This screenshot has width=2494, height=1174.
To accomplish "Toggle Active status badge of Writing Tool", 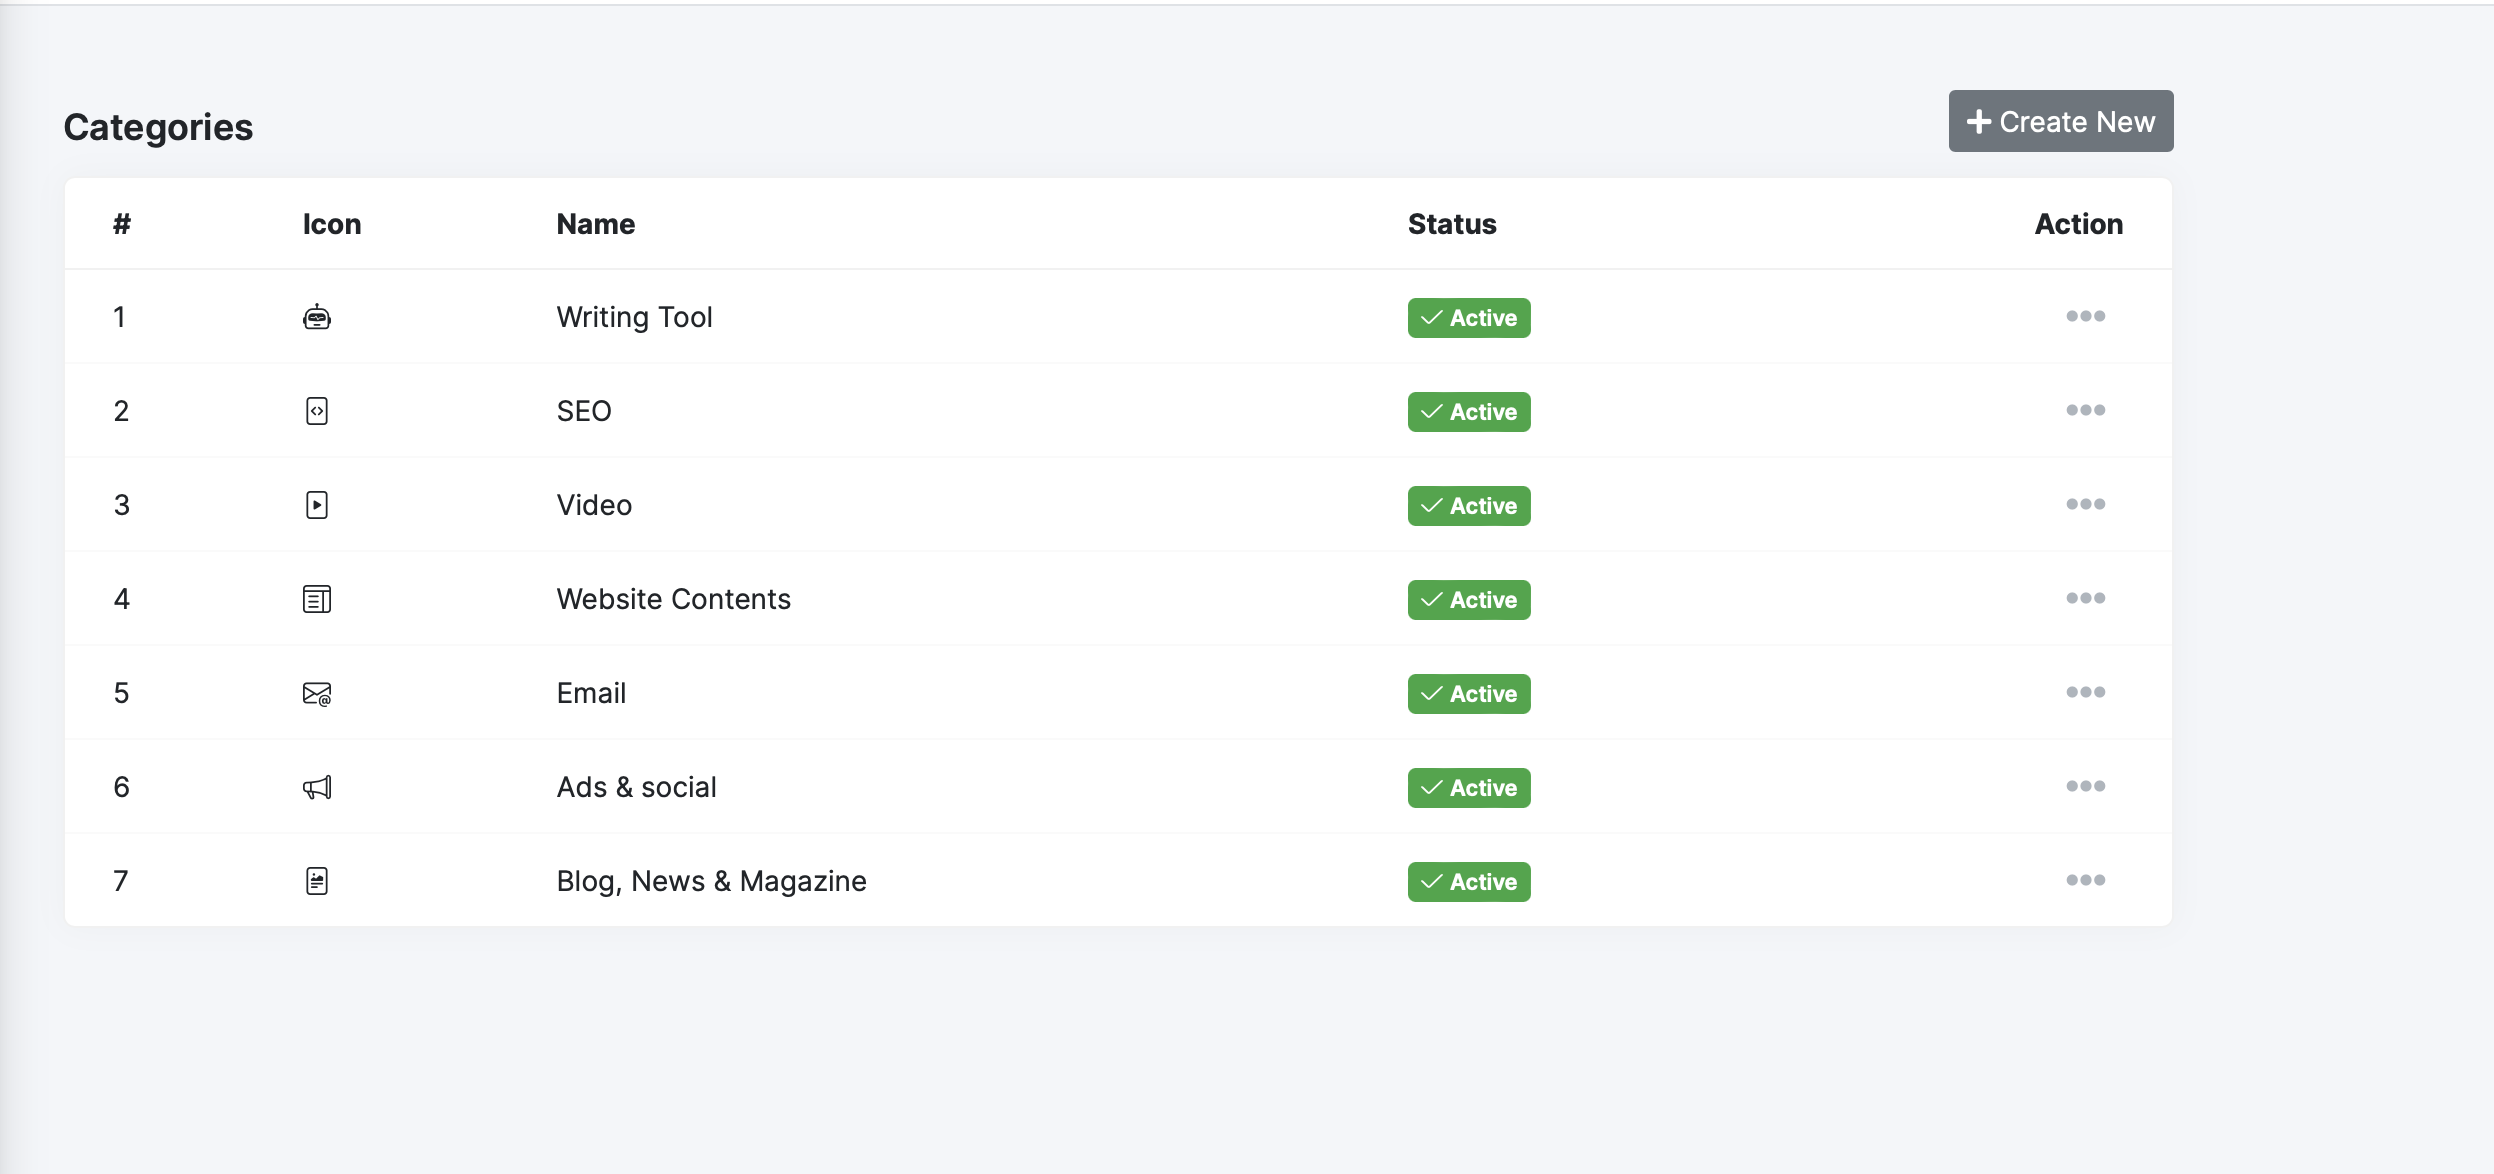I will [x=1468, y=318].
